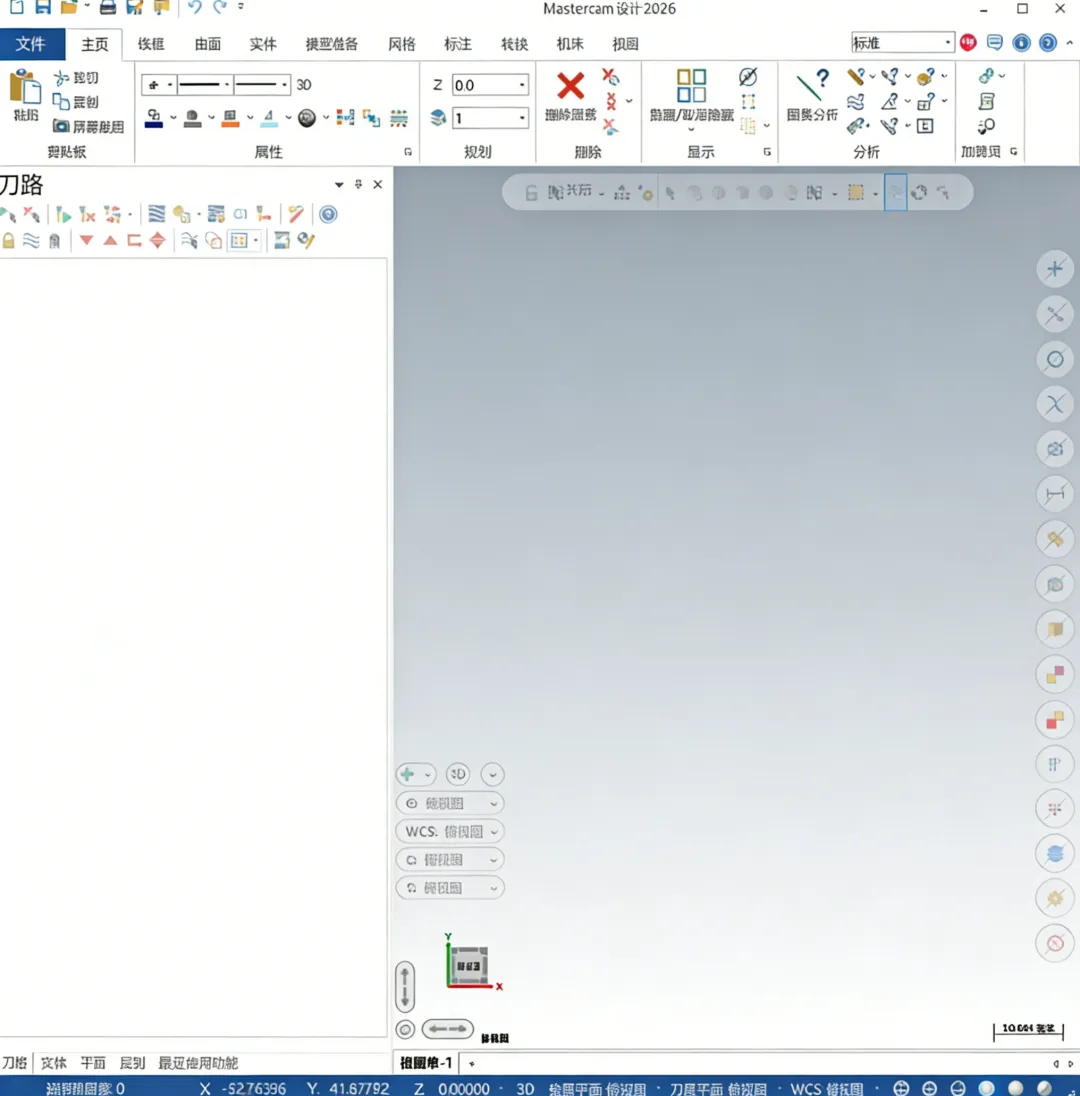Toggle the lock icon in toolpaths toolbar

tap(8, 240)
